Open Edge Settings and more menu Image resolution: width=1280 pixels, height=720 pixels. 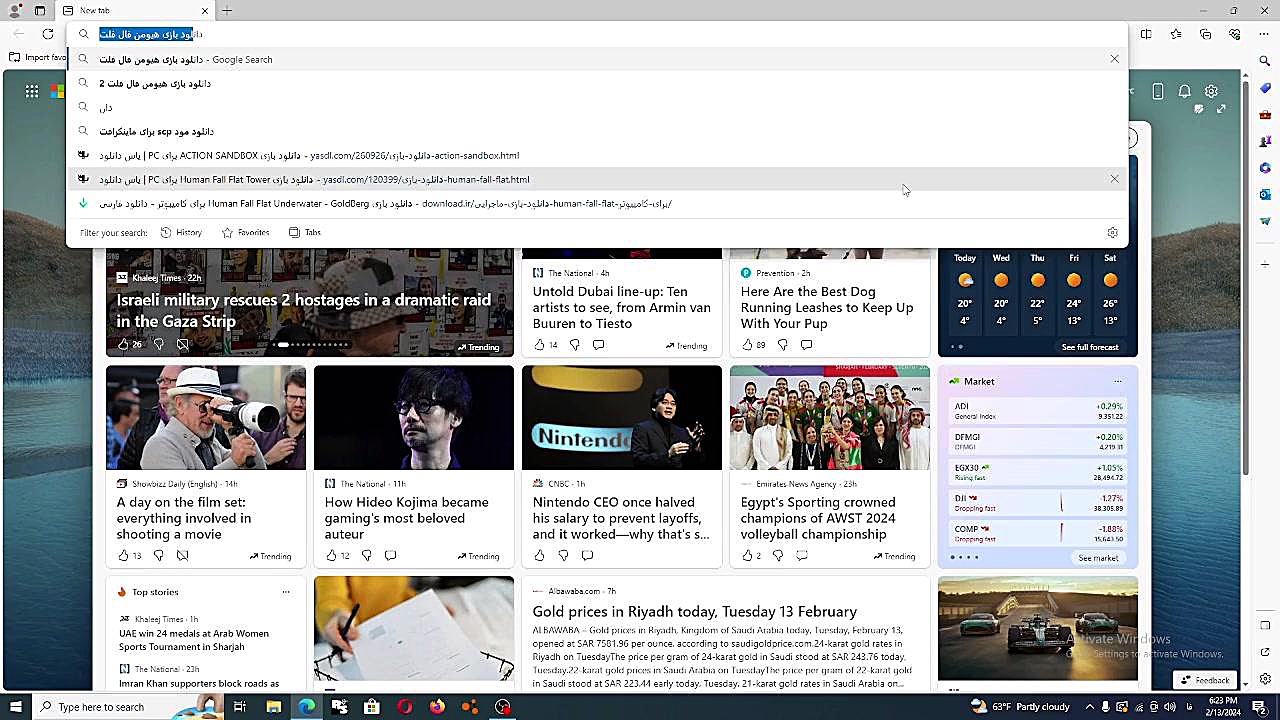pyautogui.click(x=1265, y=34)
